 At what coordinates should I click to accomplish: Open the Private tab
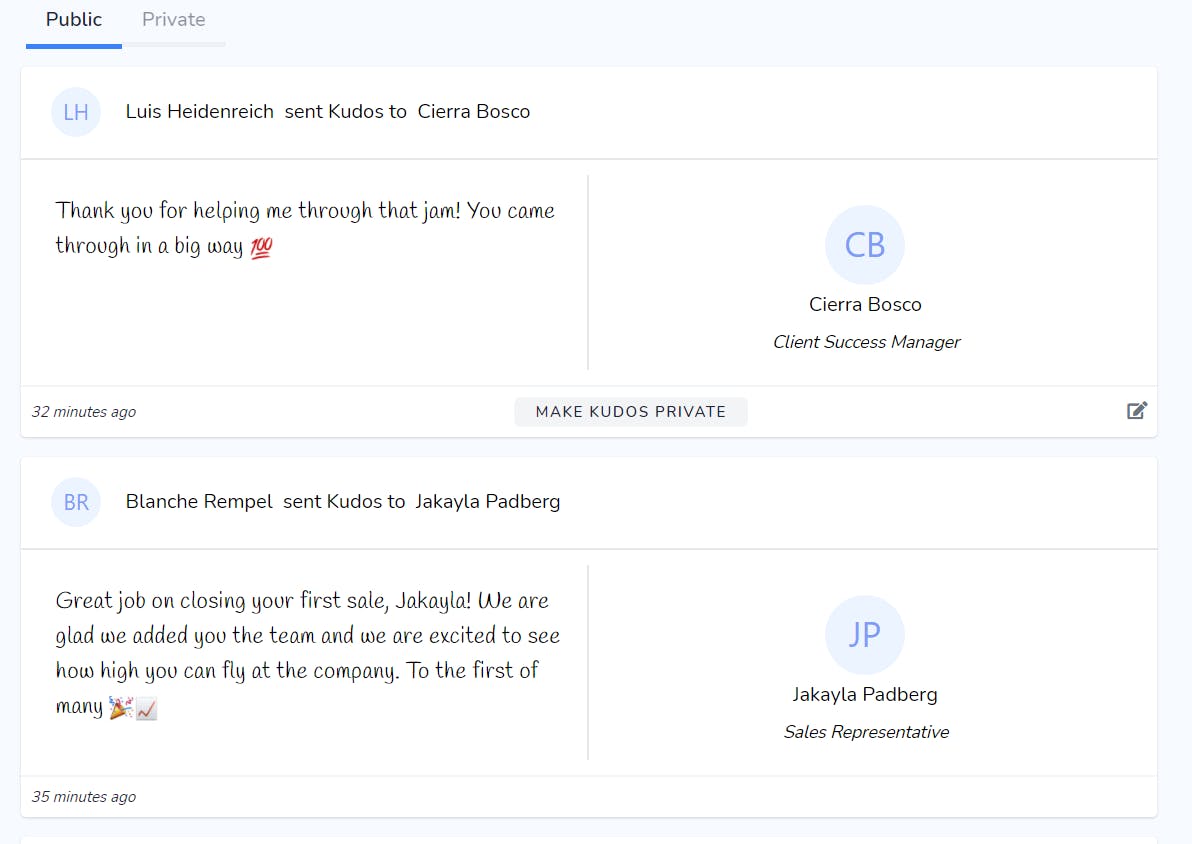[174, 20]
